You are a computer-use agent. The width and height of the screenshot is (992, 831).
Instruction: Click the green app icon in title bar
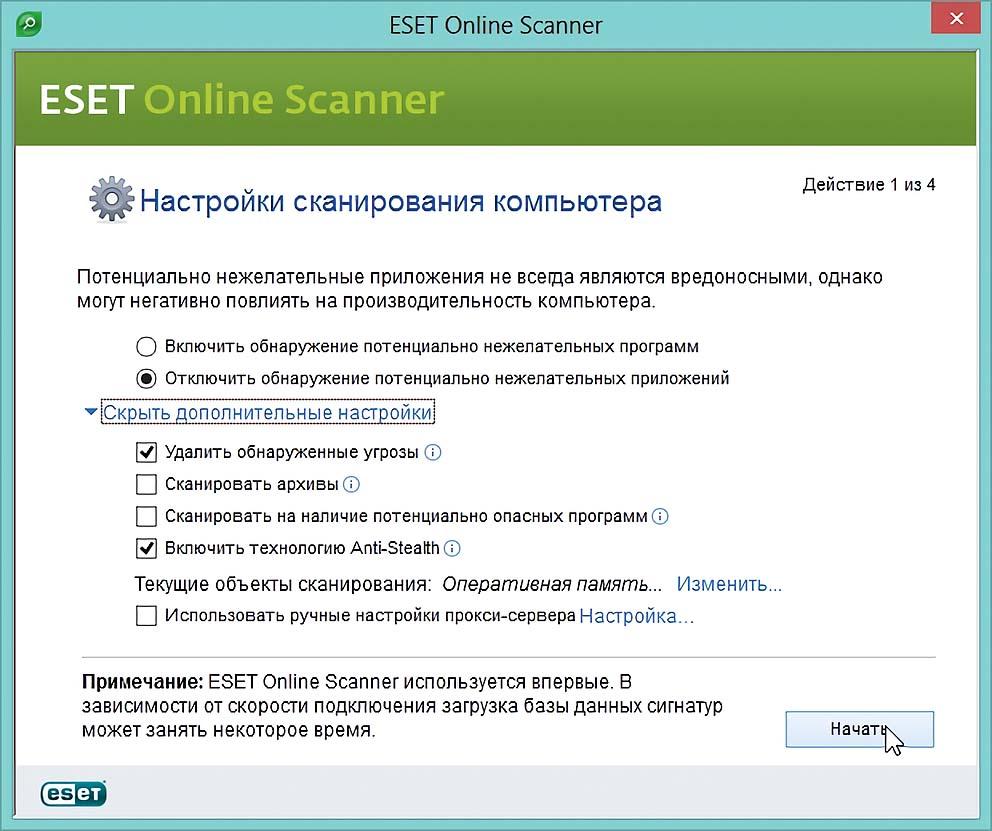coord(30,23)
